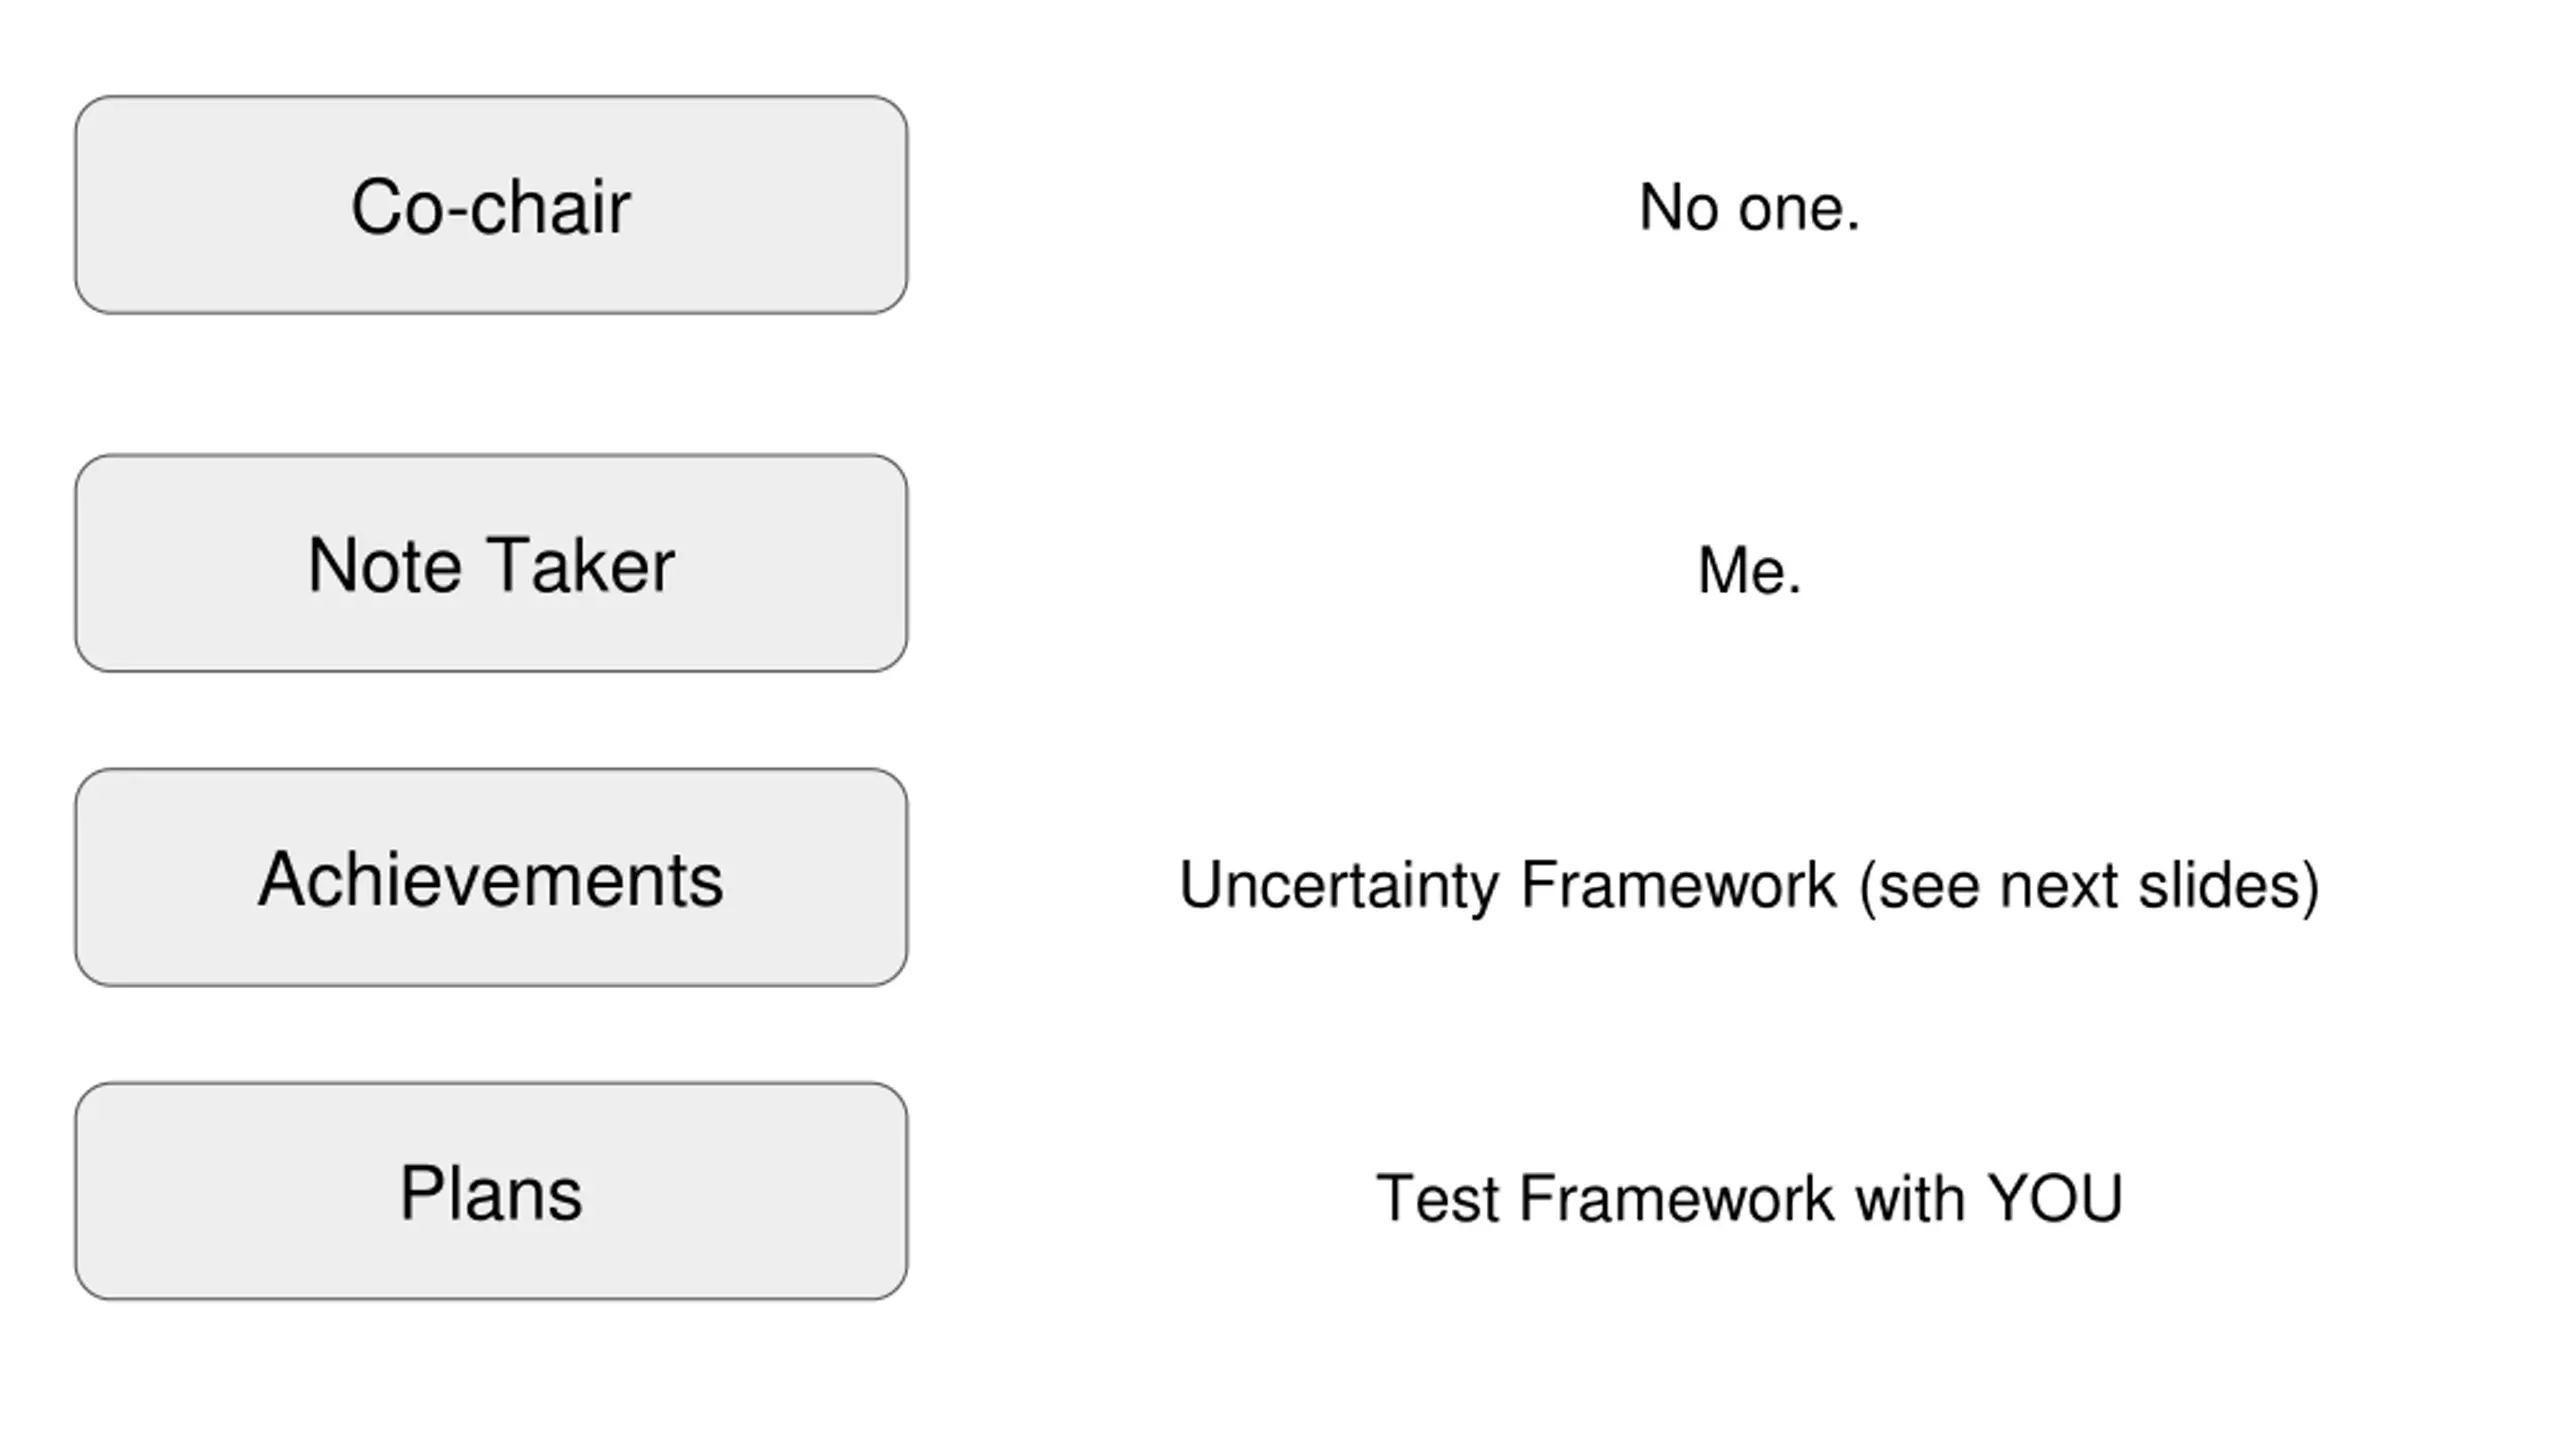Viewport: 2560px width, 1440px height.
Task: Click the Co-chair box
Action: point(491,205)
